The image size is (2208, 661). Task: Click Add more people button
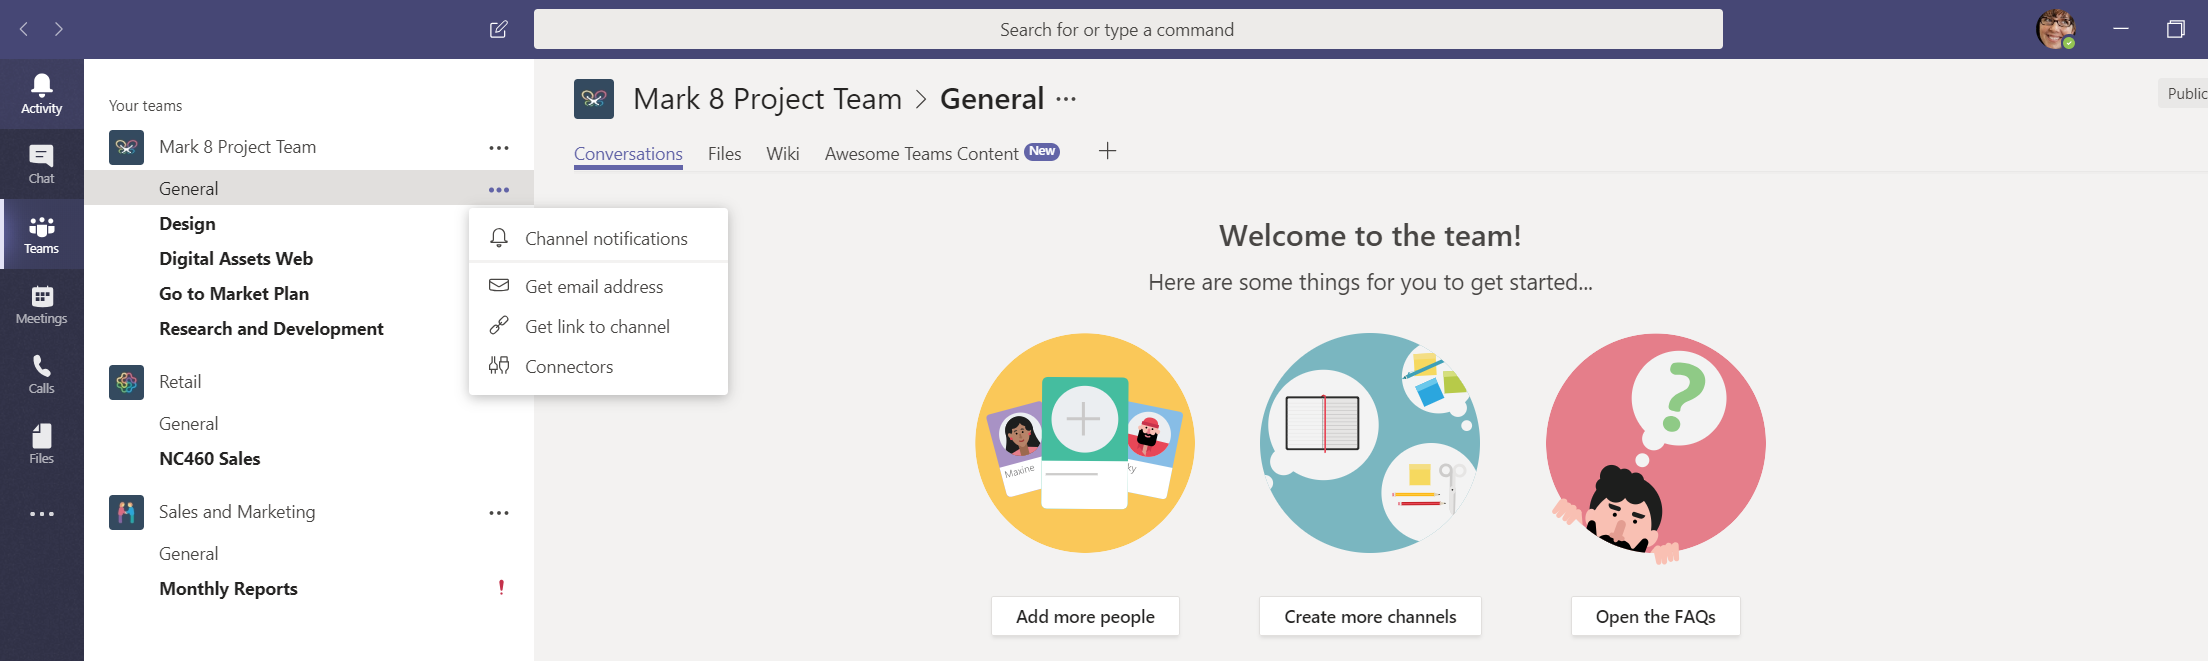1085,617
